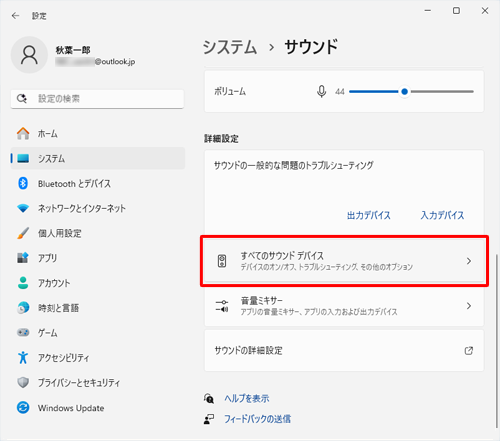This screenshot has width=500, height=441.
Task: Troubleshoot 入力デバイス link
Action: coord(442,215)
